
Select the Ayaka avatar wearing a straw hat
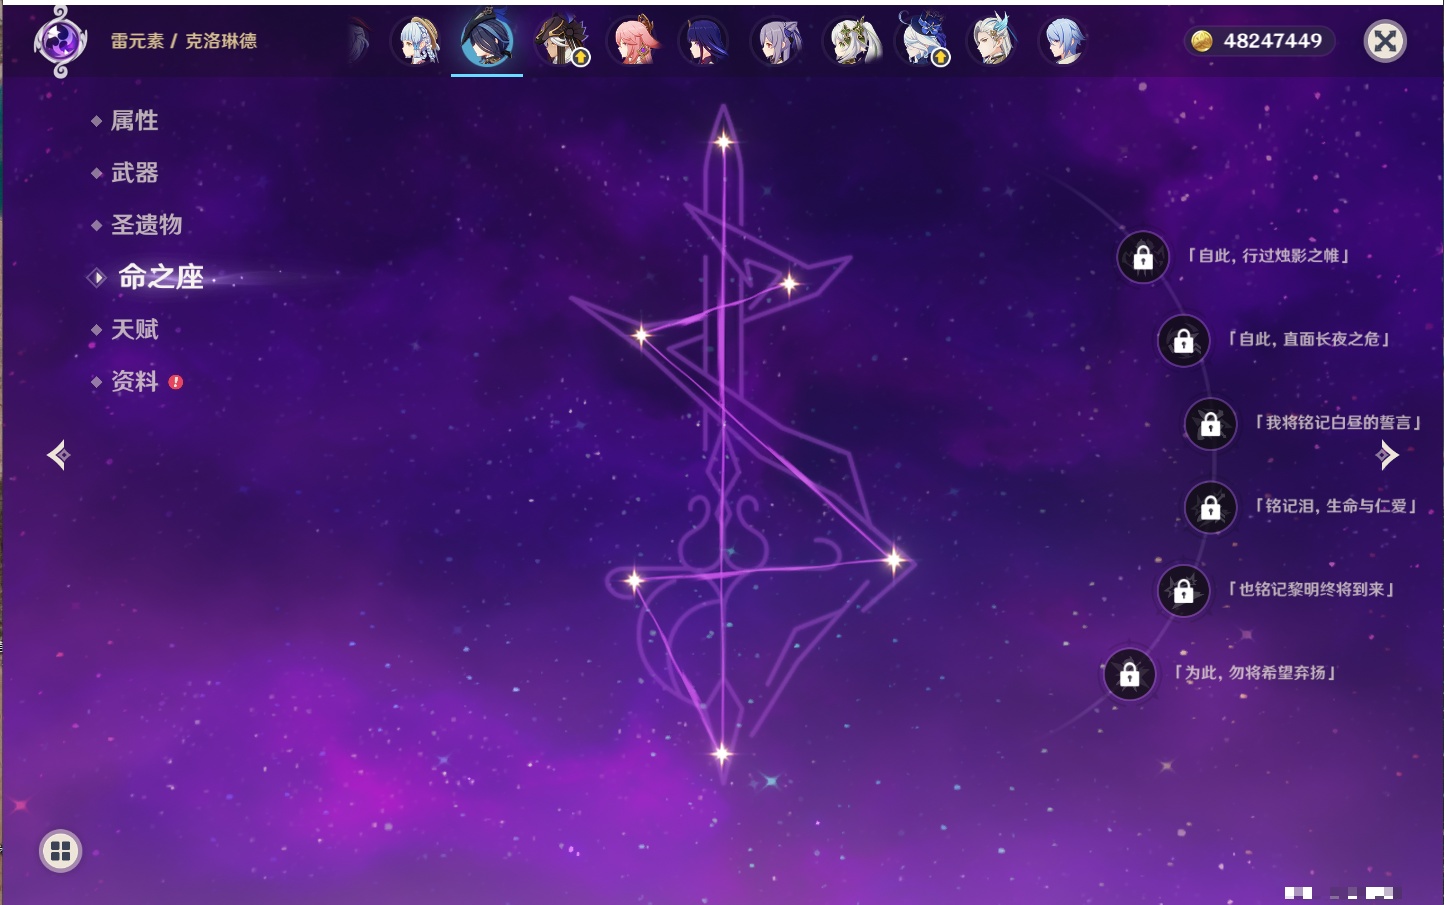(417, 41)
